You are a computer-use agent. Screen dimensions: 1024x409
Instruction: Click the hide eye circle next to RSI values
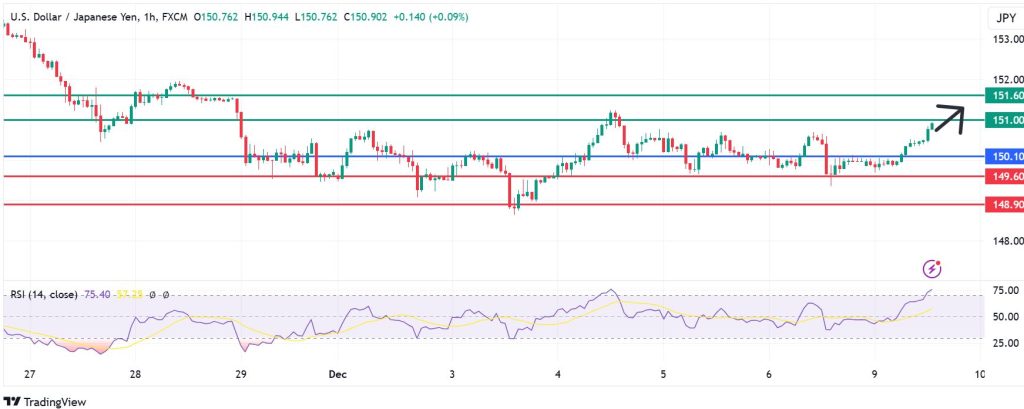(154, 295)
